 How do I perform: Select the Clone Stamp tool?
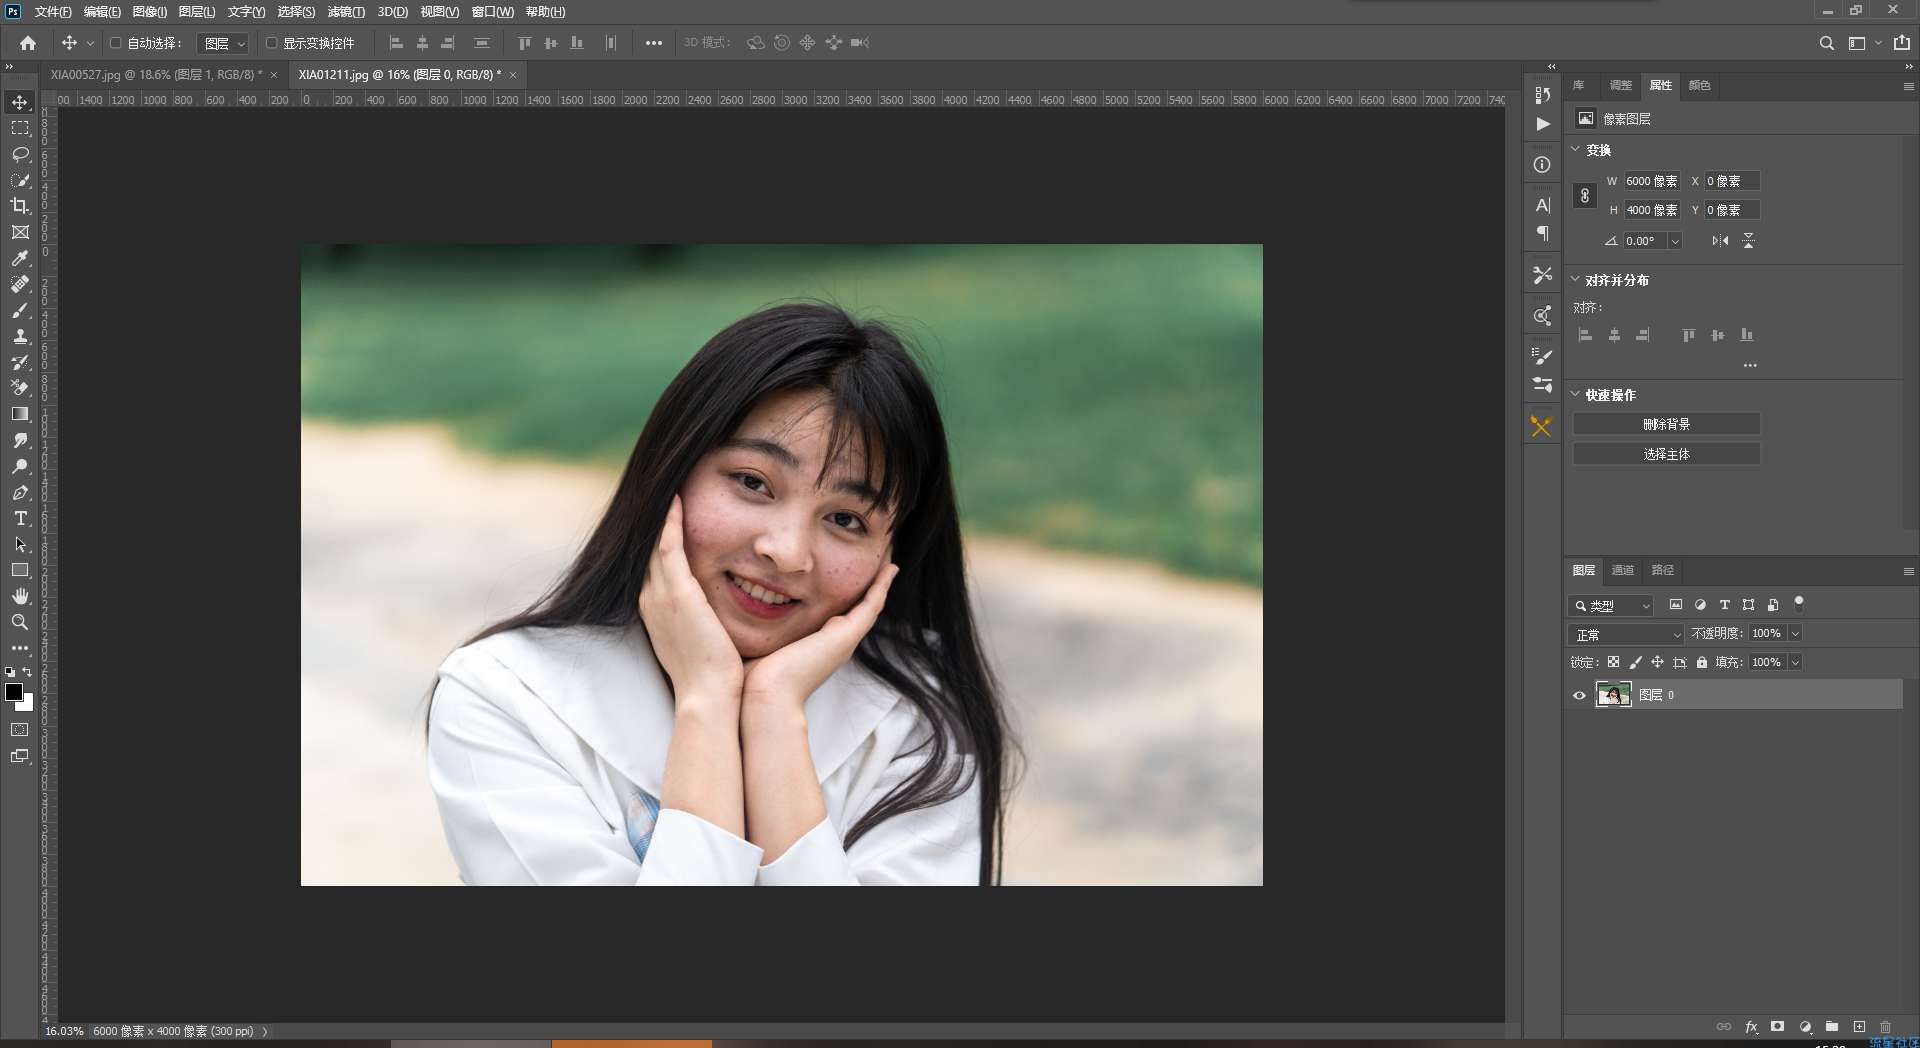20,336
